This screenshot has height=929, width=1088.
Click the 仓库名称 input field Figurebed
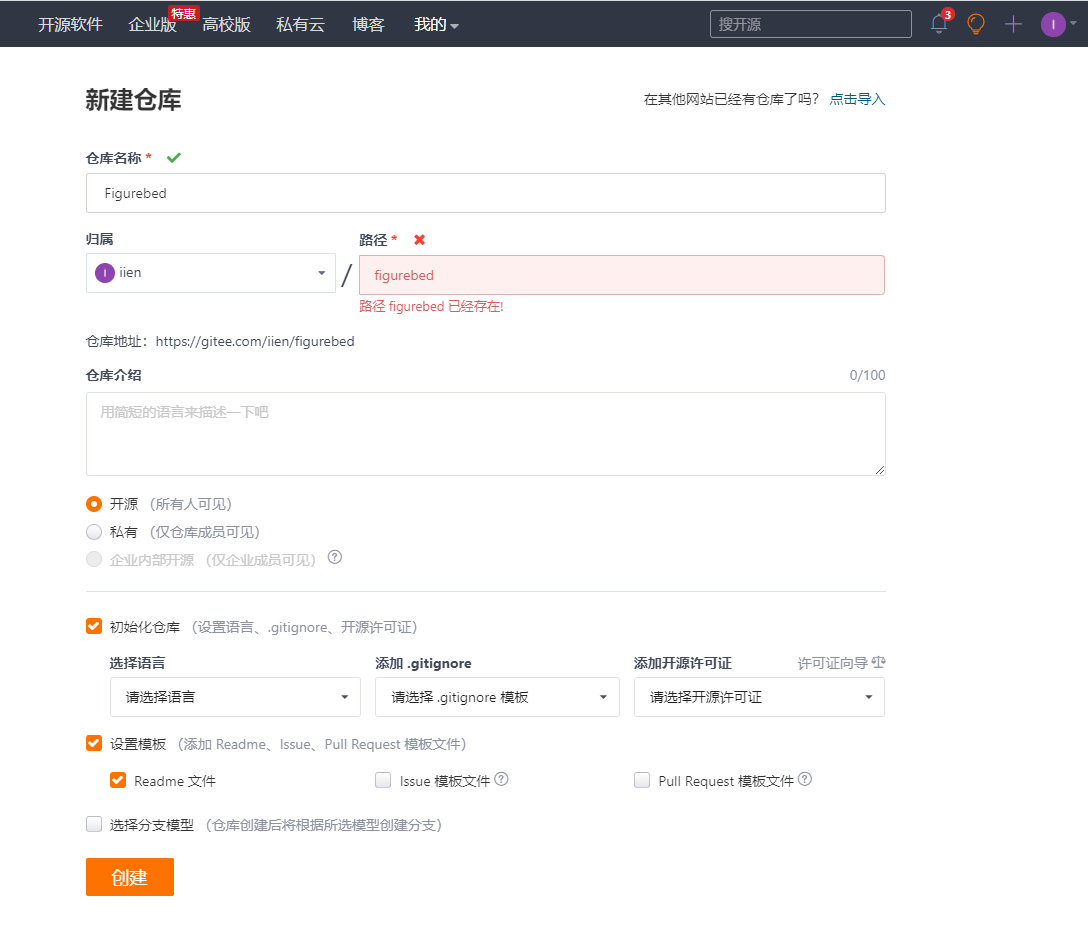coord(486,193)
